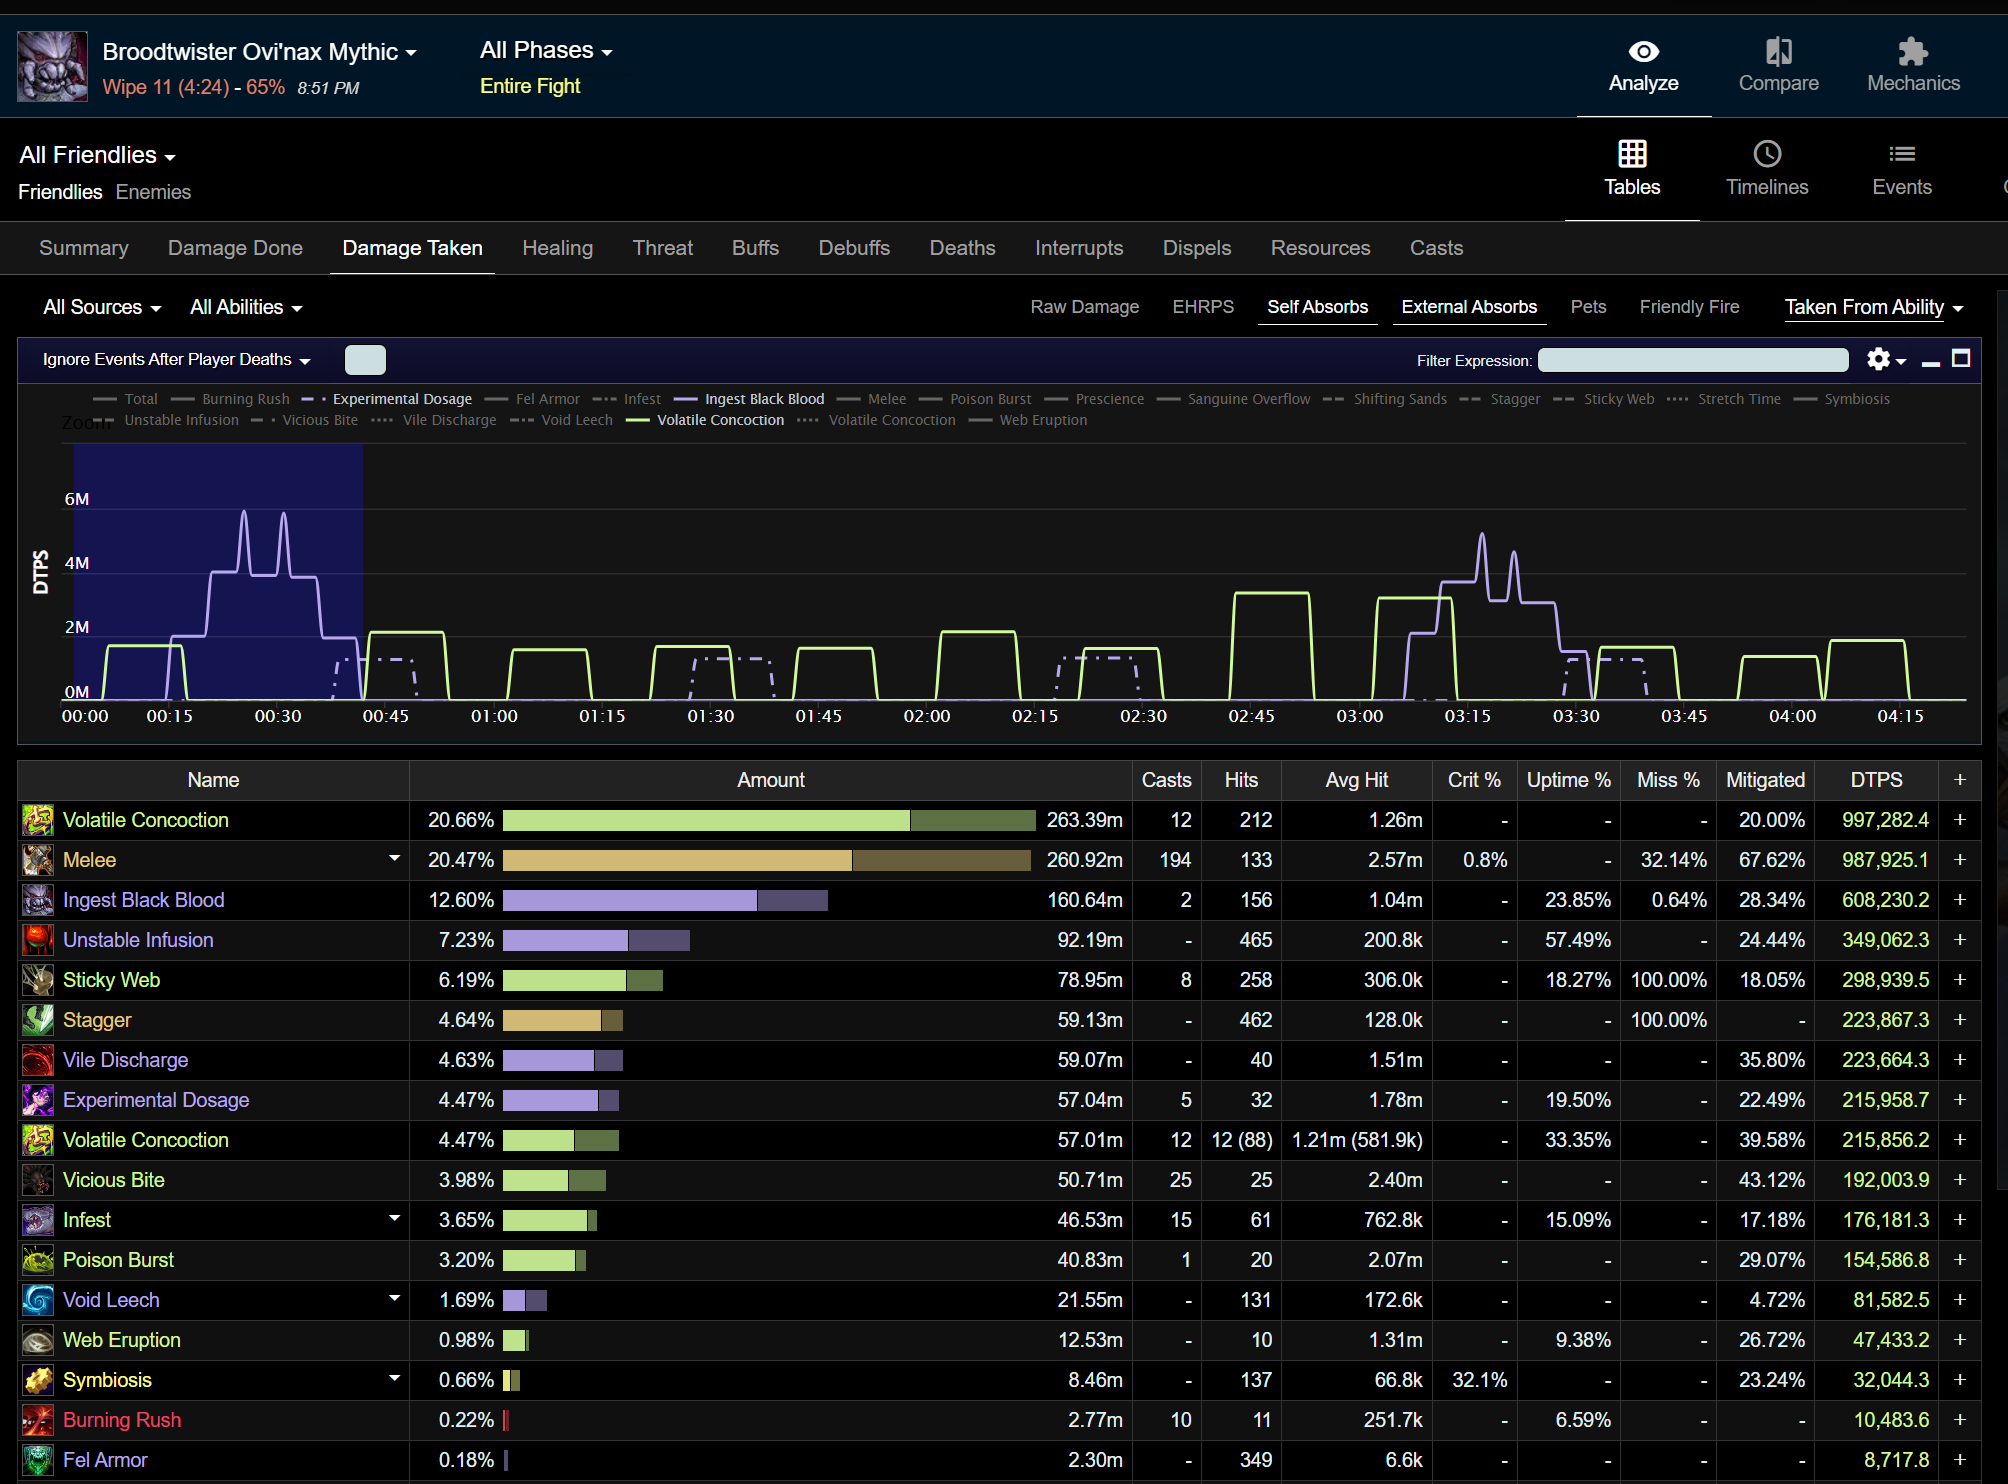Click the Filter Expression input field
Viewport: 2008px width, 1484px height.
click(1692, 360)
